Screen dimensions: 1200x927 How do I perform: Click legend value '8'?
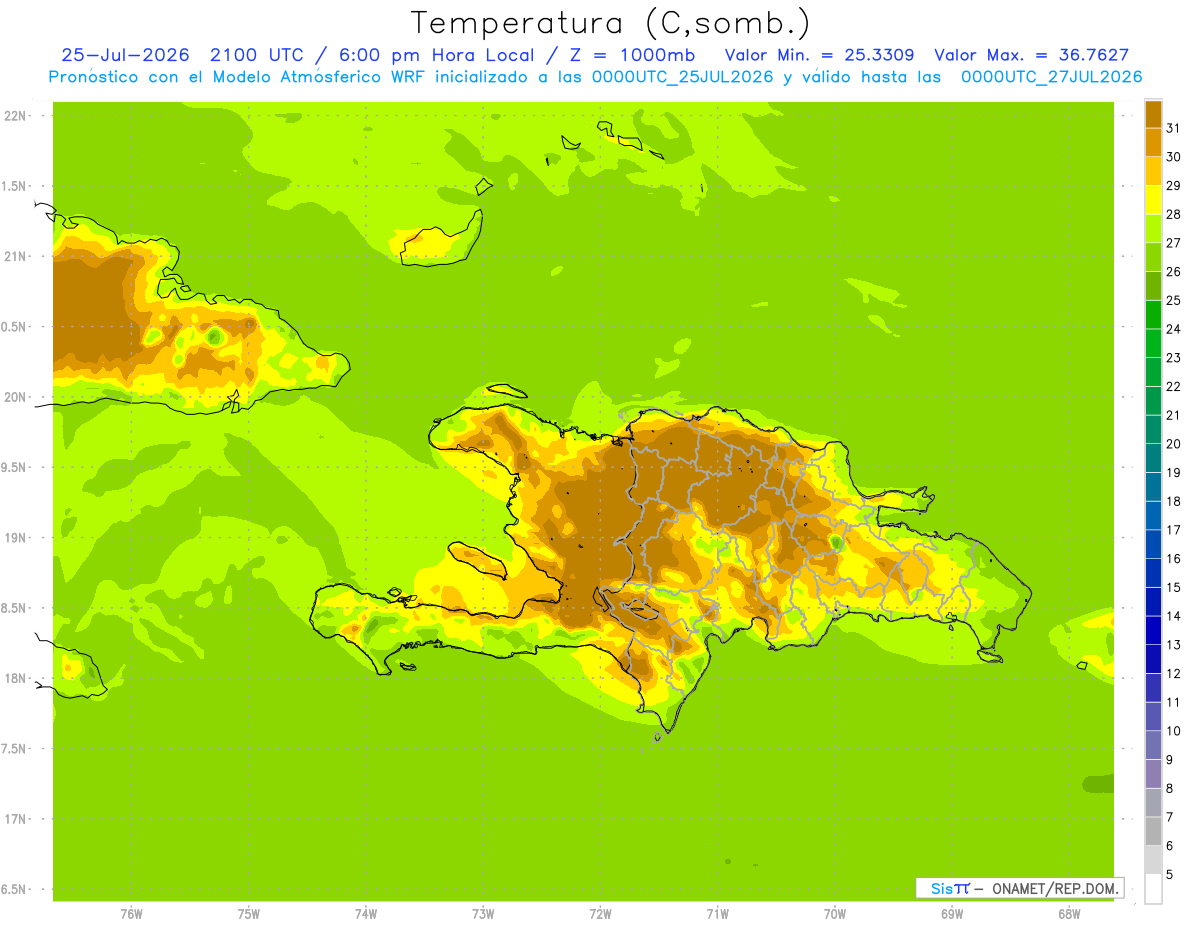pyautogui.click(x=1170, y=788)
